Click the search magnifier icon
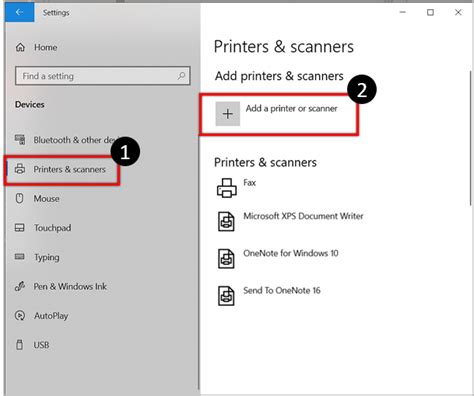This screenshot has height=396, width=474. pos(181,76)
